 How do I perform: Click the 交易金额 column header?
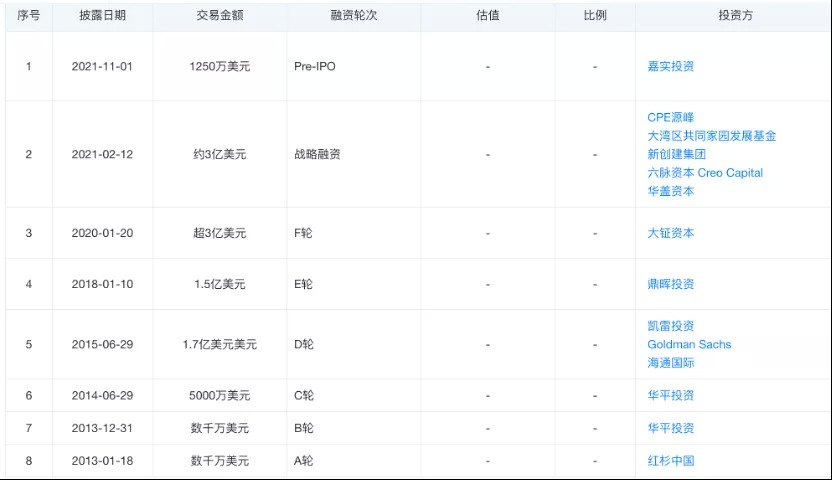[x=220, y=15]
